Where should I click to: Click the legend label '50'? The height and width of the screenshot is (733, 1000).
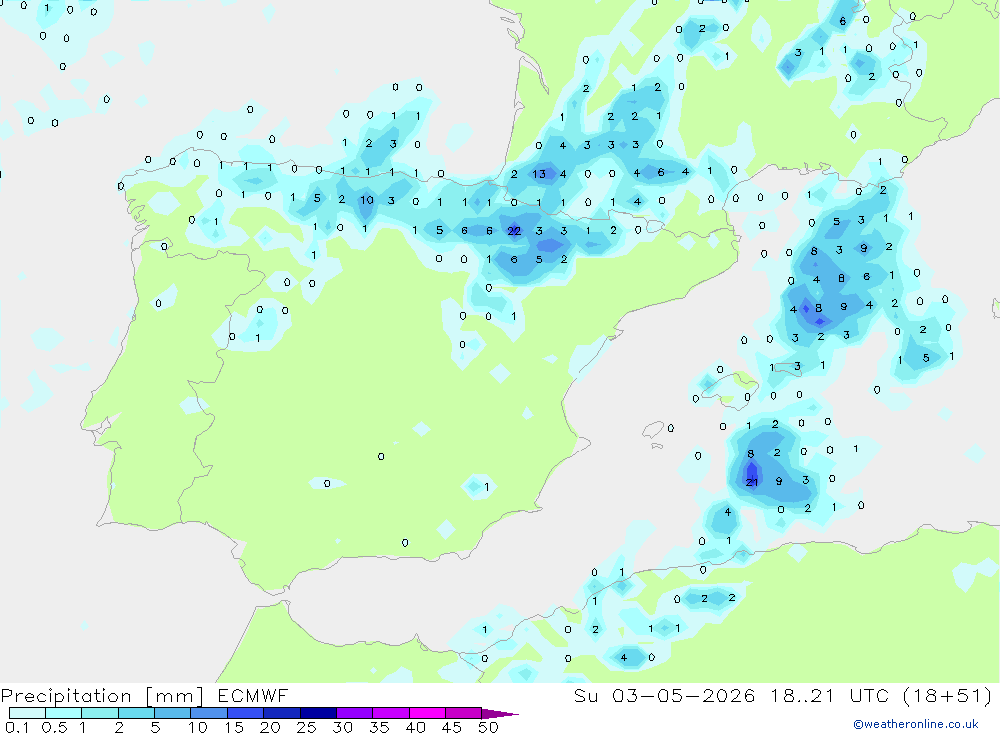click(489, 727)
